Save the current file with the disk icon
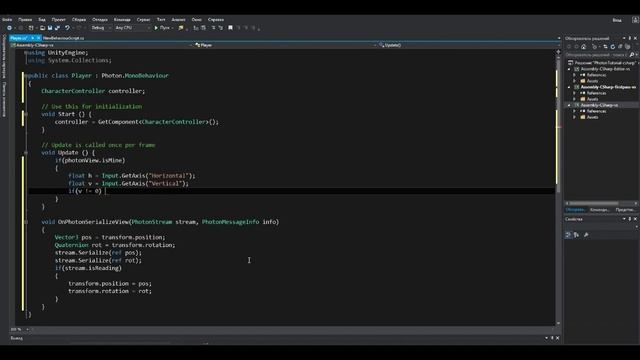Viewport: 640px width, 360px height. point(50,28)
